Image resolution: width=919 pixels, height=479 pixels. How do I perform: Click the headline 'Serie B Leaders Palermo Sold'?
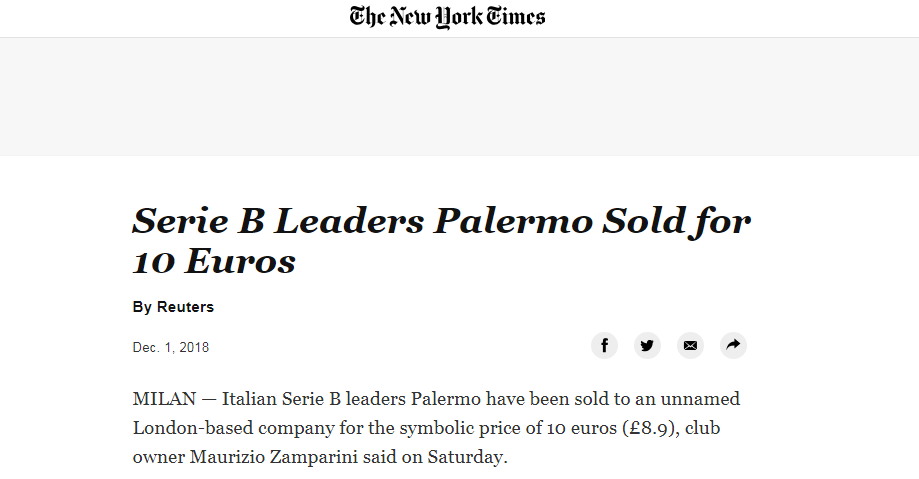click(x=441, y=221)
